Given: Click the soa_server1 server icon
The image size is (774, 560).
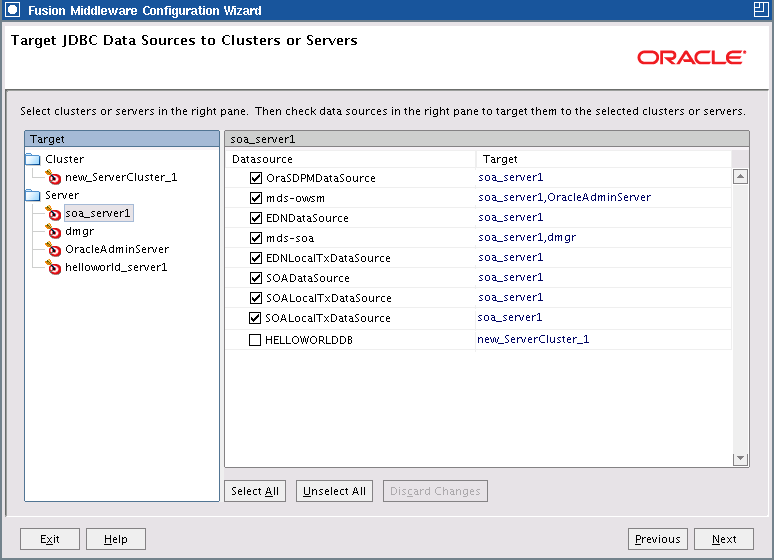Looking at the screenshot, I should click(x=53, y=213).
